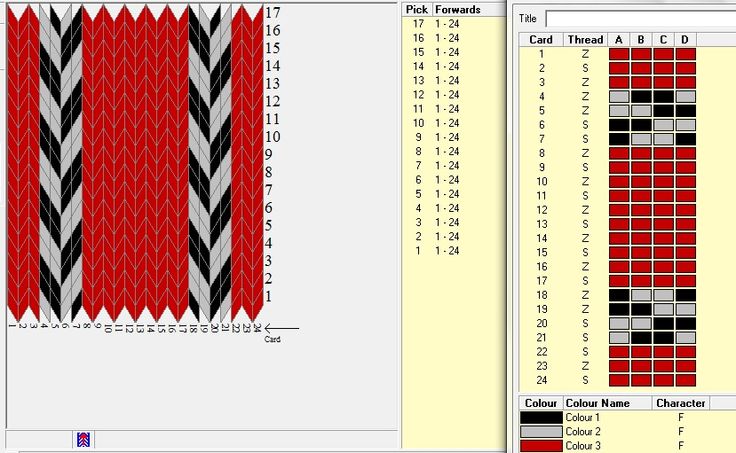Click the blue chevron pattern icon in status bar
This screenshot has width=736, height=453.
pos(83,439)
